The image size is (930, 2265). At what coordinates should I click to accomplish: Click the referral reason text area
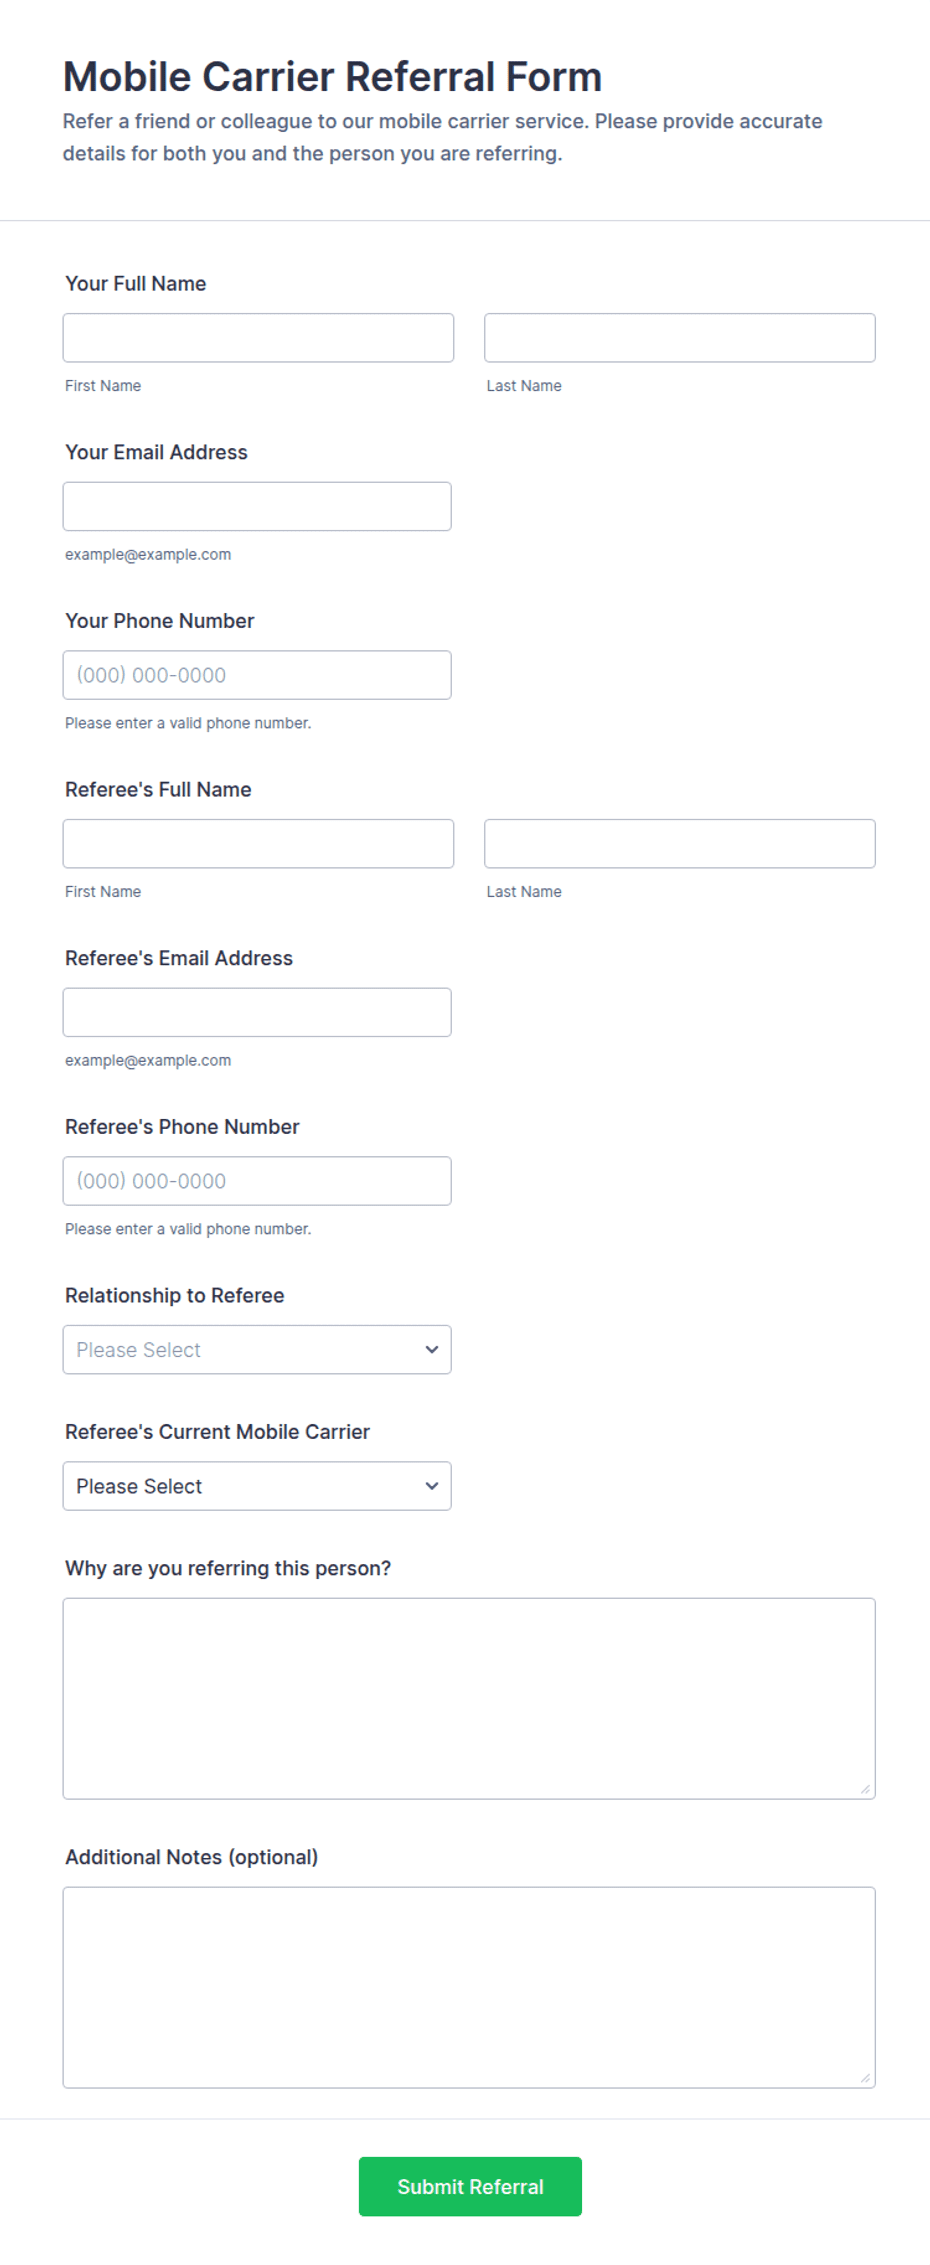coord(469,1699)
